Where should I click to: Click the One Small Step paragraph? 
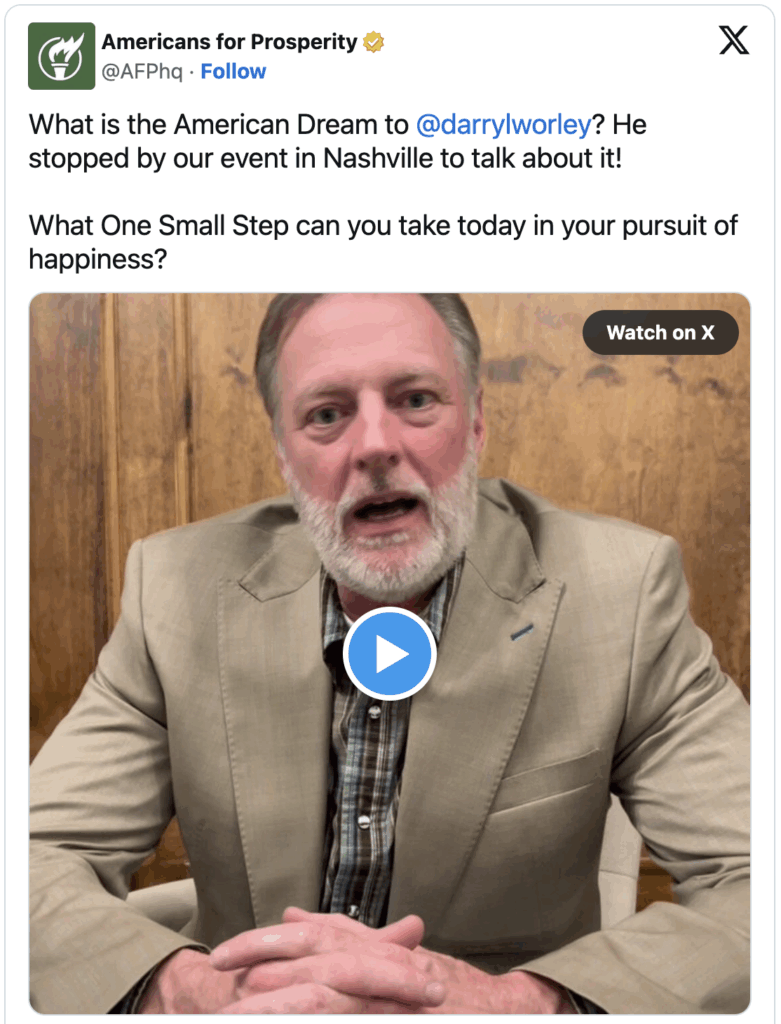383,242
